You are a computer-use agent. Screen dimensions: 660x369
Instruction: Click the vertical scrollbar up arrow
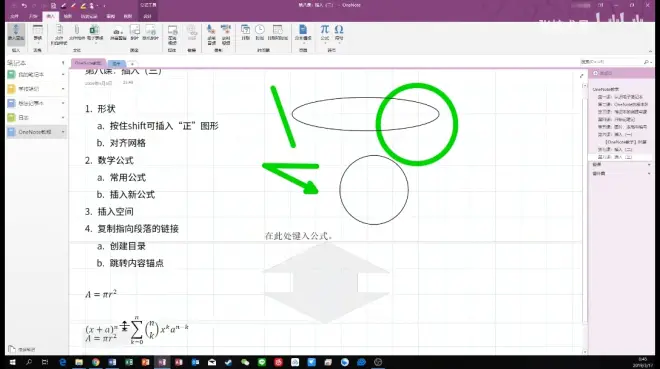point(585,85)
